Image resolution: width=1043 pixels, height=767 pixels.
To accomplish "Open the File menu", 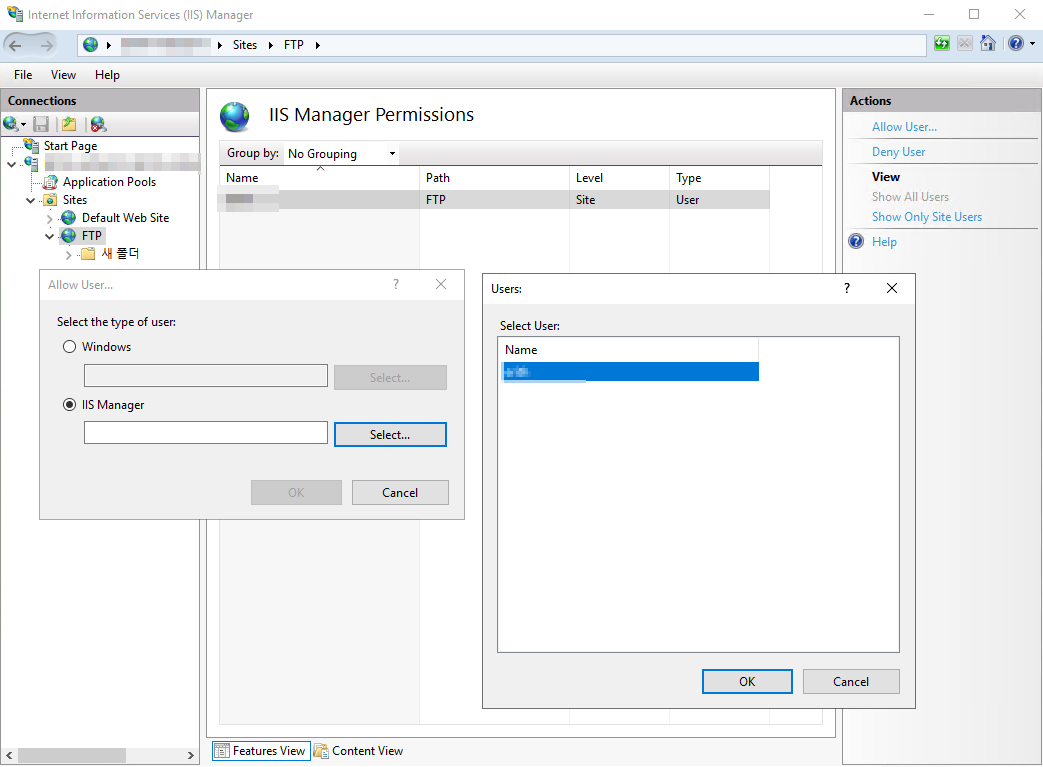I will click(x=23, y=75).
